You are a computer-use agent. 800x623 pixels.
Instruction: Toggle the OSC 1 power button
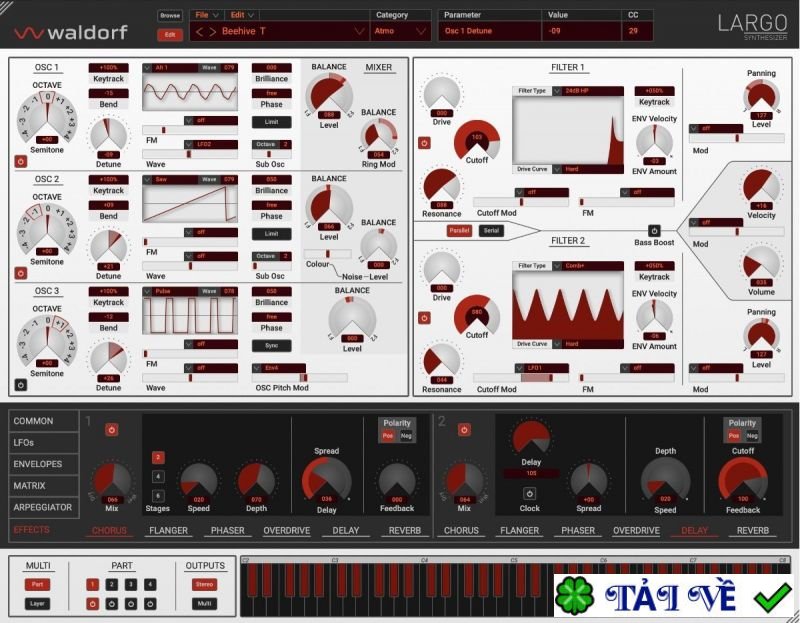[20, 160]
